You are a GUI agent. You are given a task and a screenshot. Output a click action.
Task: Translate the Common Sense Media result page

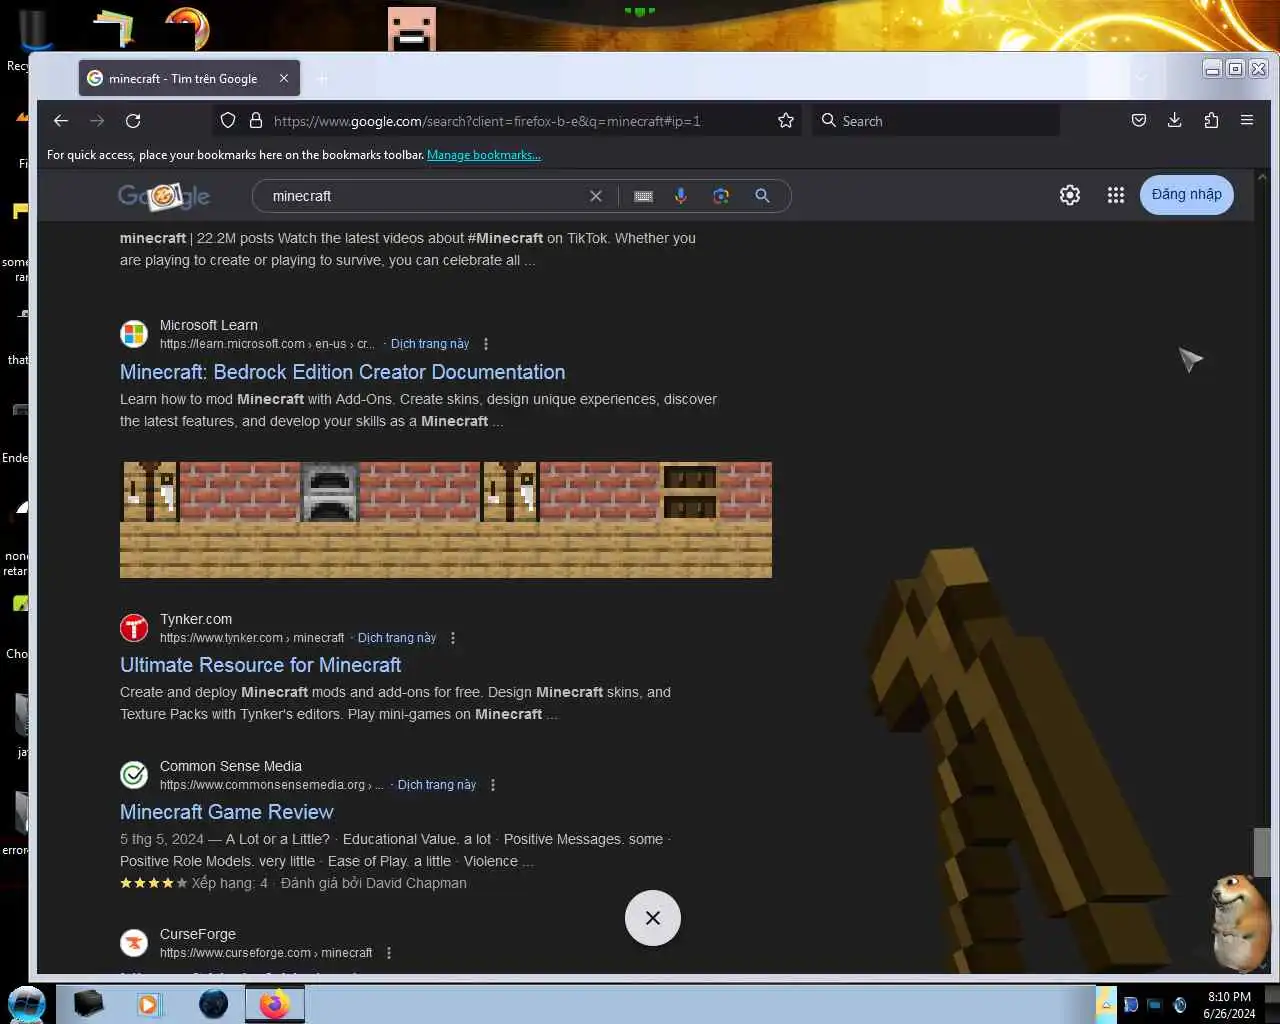pyautogui.click(x=437, y=785)
